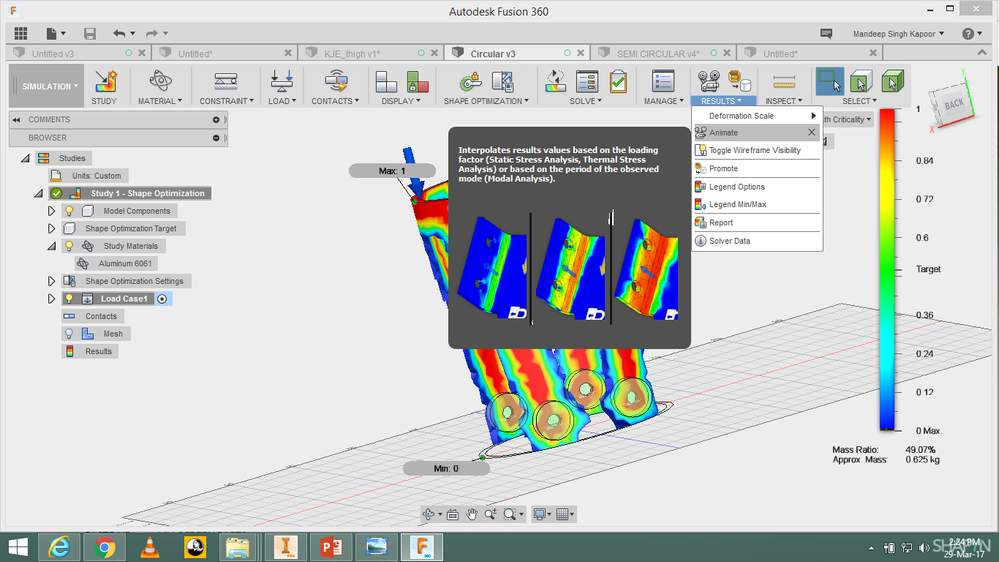This screenshot has width=999, height=562.
Task: Toggle visibility bulb for Model Components
Action: coord(69,211)
